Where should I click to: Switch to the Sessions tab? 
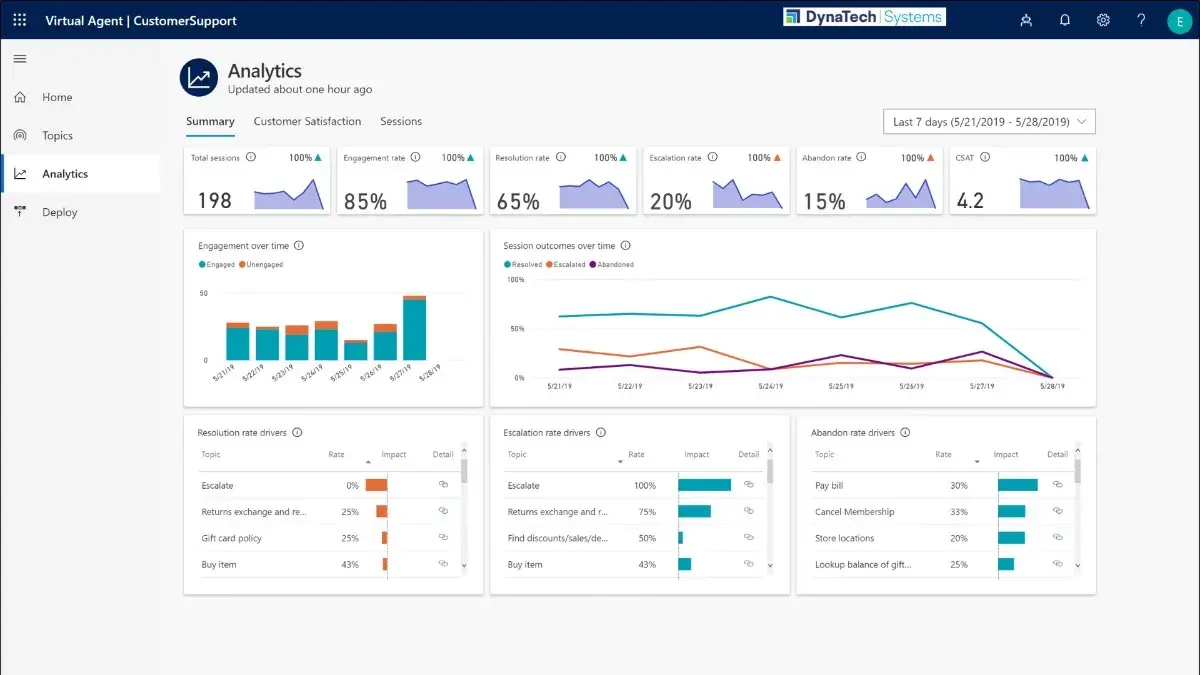[x=401, y=121]
